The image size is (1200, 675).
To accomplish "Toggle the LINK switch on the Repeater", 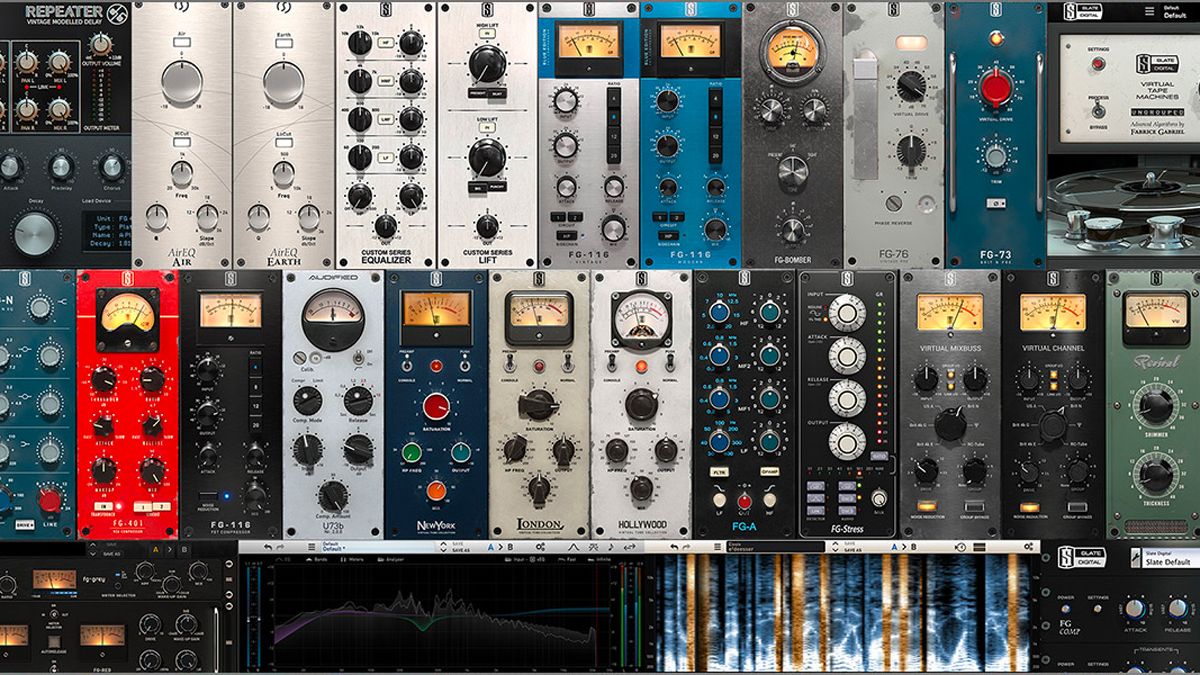I will coord(41,87).
